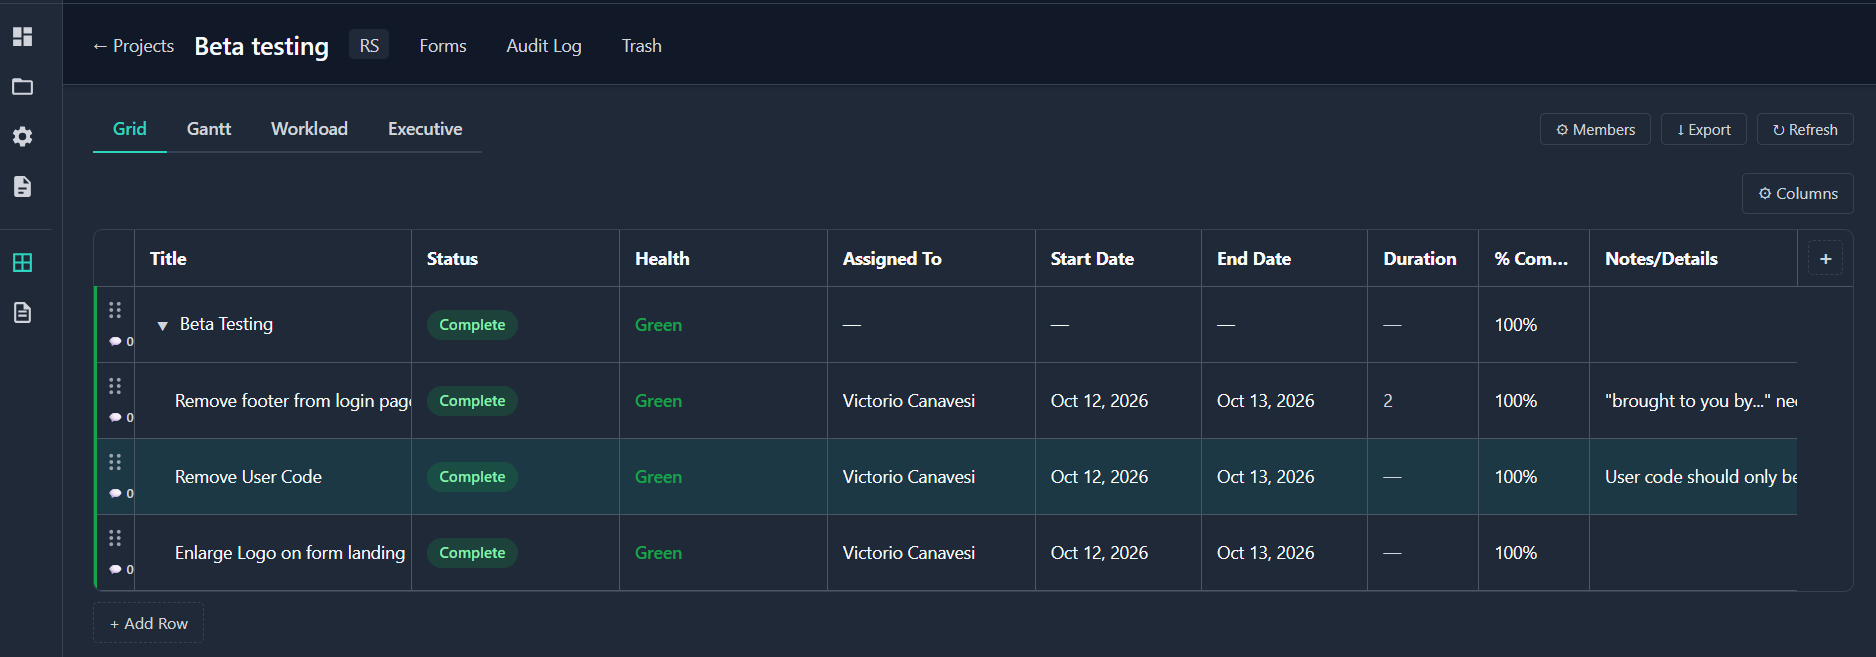Click the Complete status of Beta Testing row
Screen dimensions: 1876x657
tap(472, 325)
